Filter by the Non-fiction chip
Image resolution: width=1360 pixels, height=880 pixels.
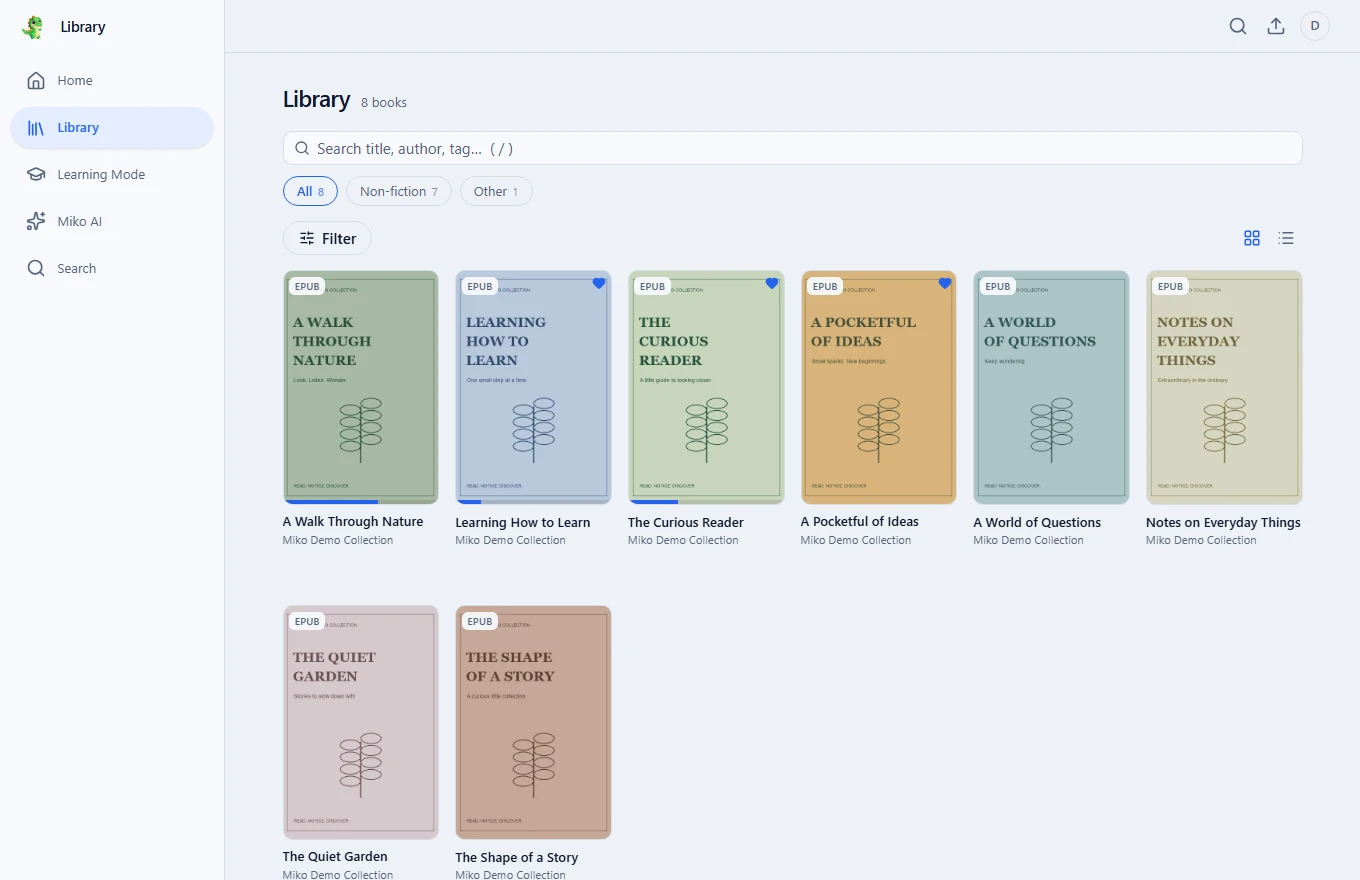coord(399,191)
